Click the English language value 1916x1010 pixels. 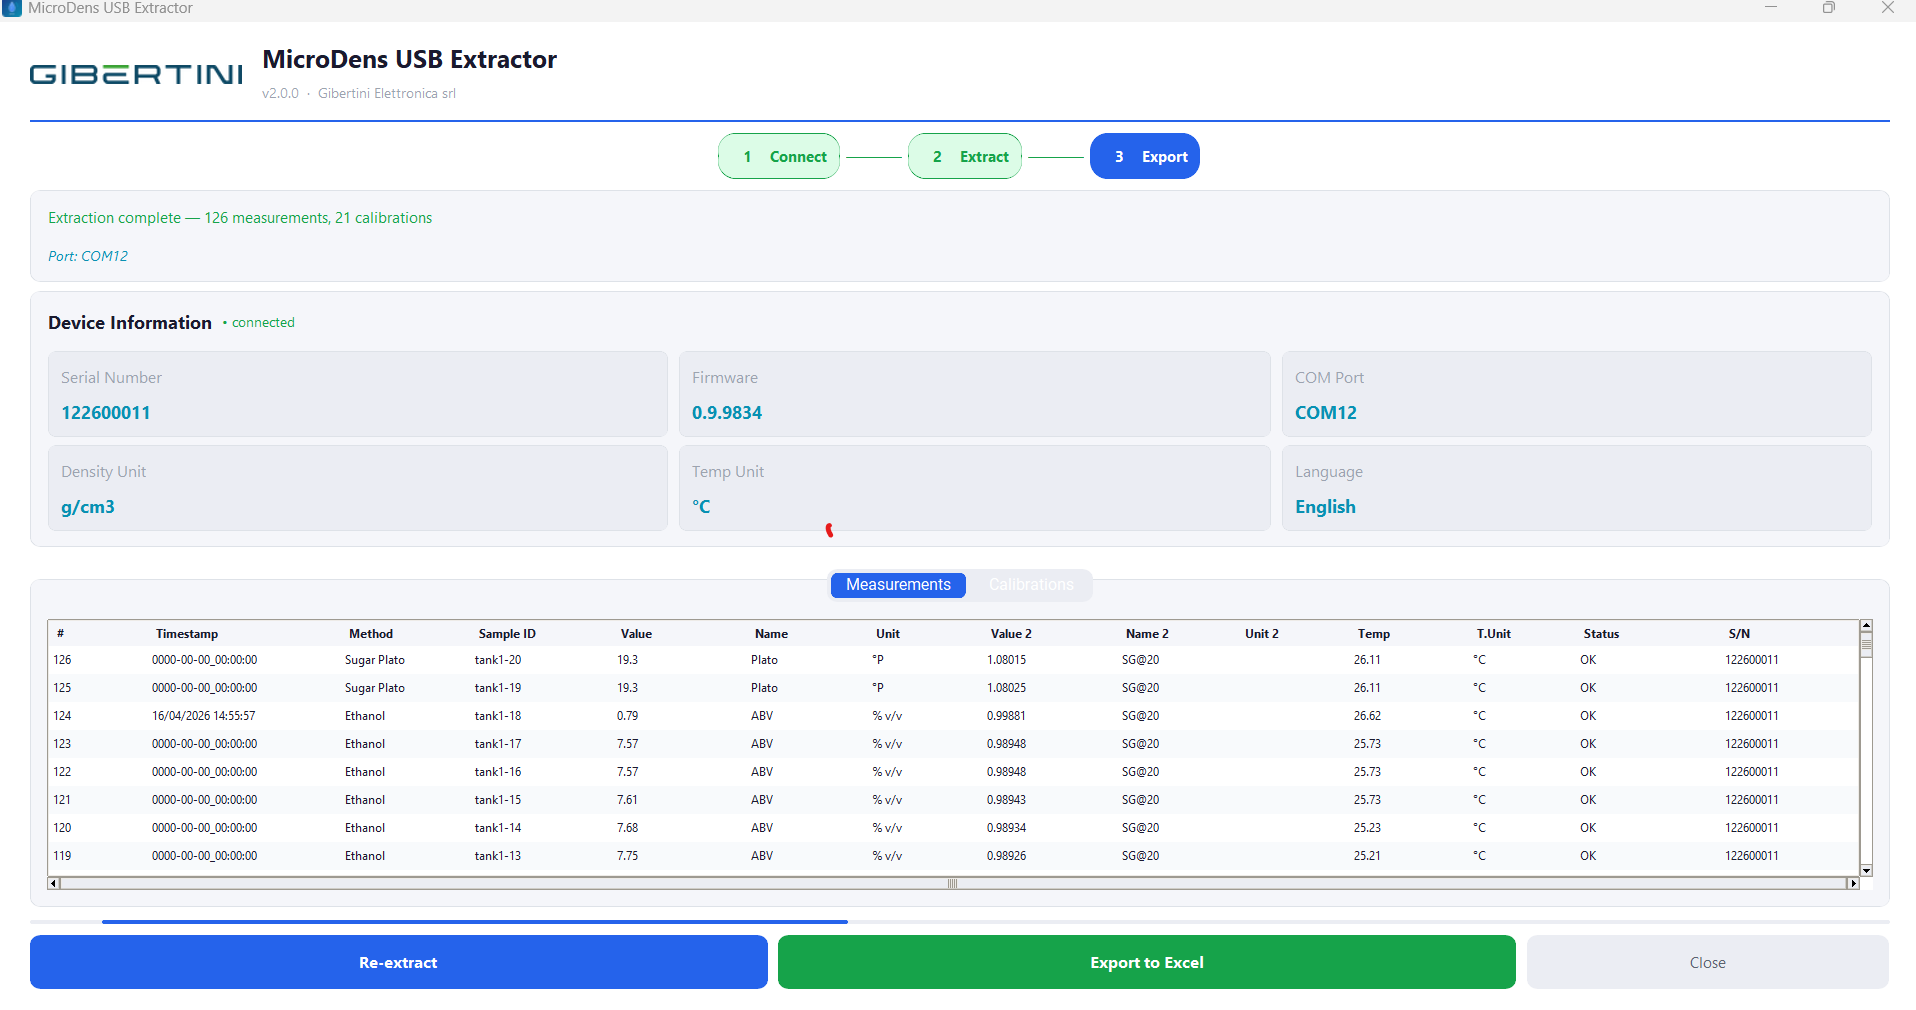tap(1325, 507)
